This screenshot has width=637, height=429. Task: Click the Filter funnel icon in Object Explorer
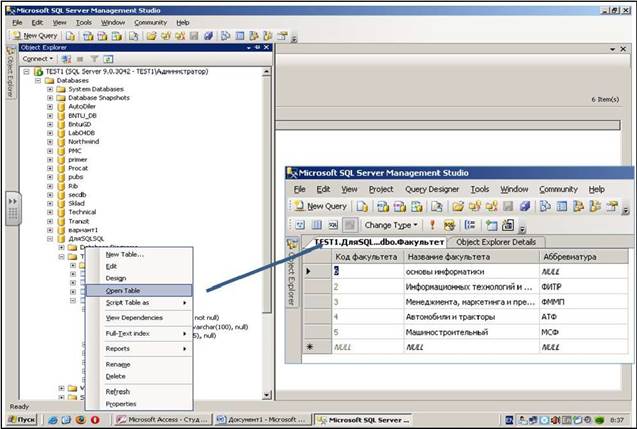pyautogui.click(x=94, y=59)
